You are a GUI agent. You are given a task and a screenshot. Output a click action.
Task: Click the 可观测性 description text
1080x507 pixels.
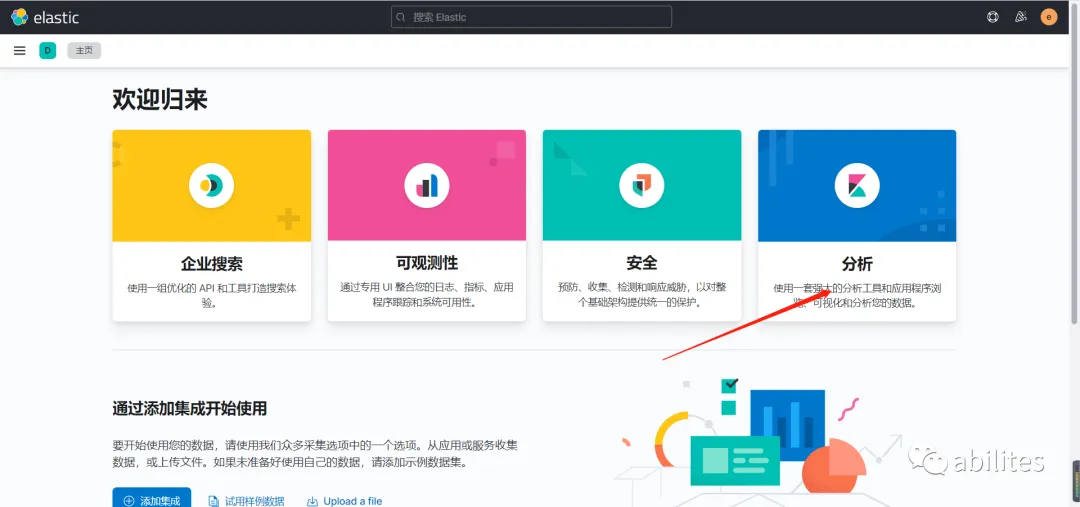coord(427,295)
